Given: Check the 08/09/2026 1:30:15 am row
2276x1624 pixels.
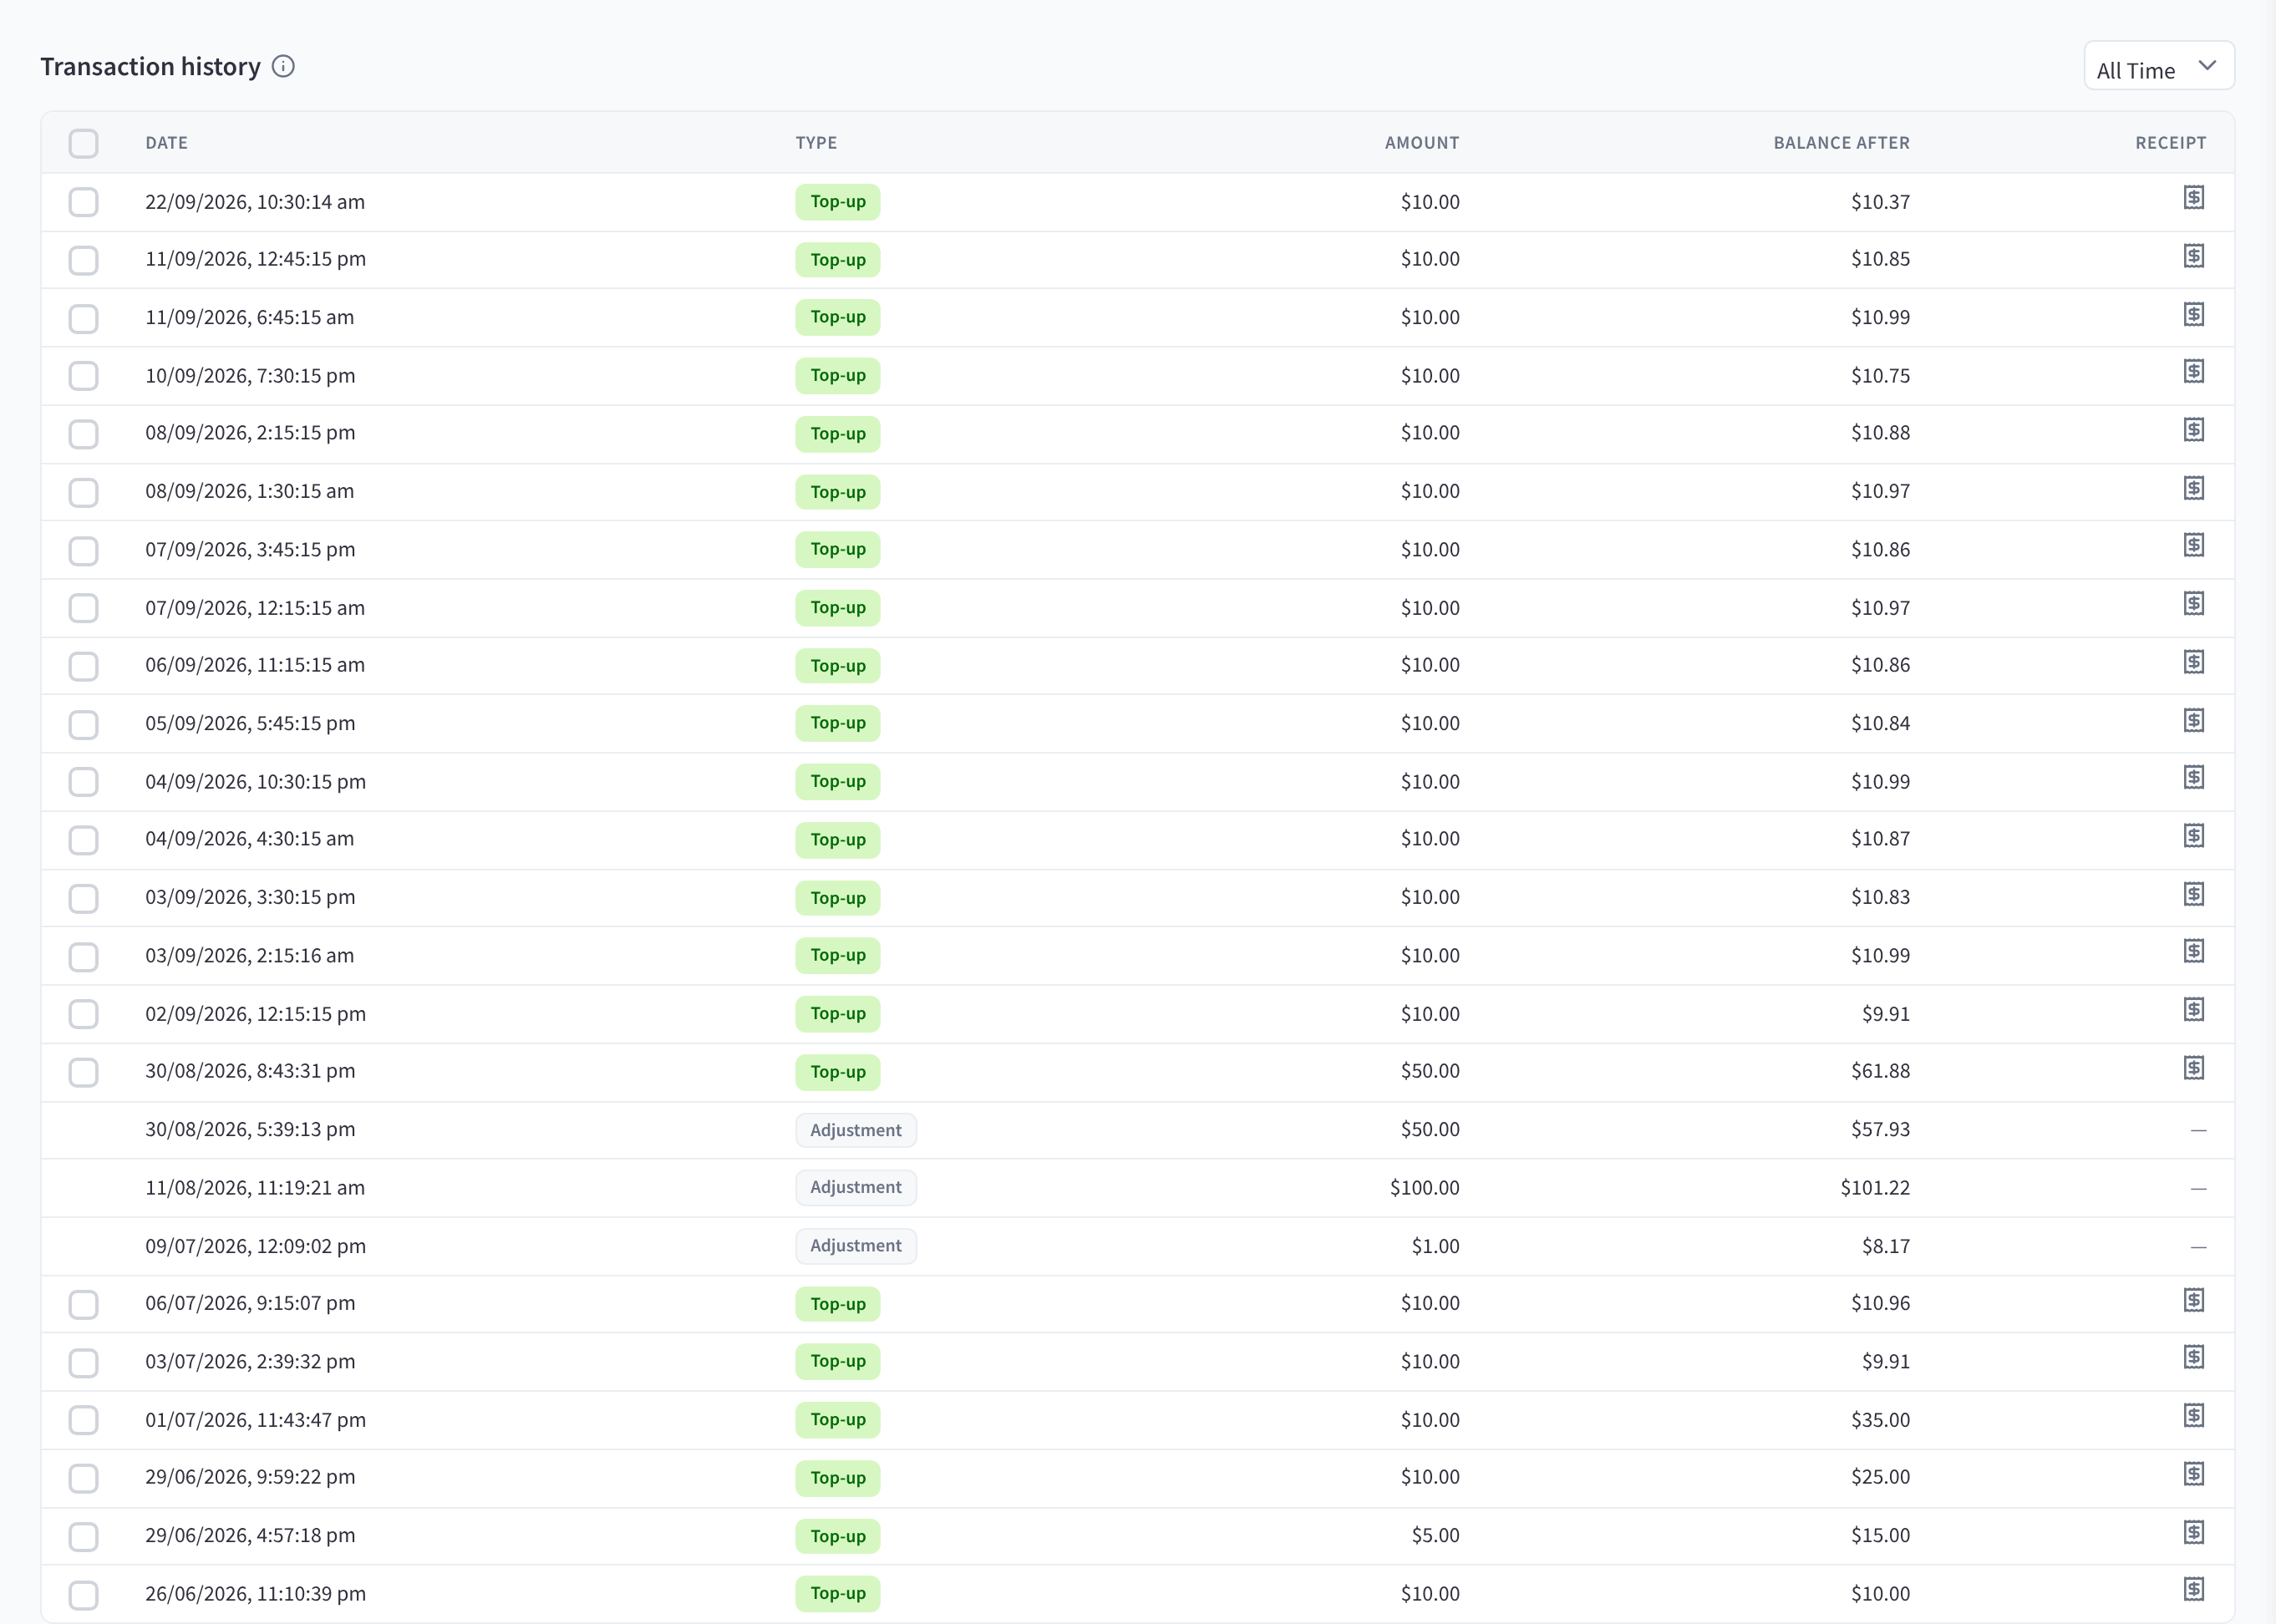Looking at the screenshot, I should click(84, 492).
